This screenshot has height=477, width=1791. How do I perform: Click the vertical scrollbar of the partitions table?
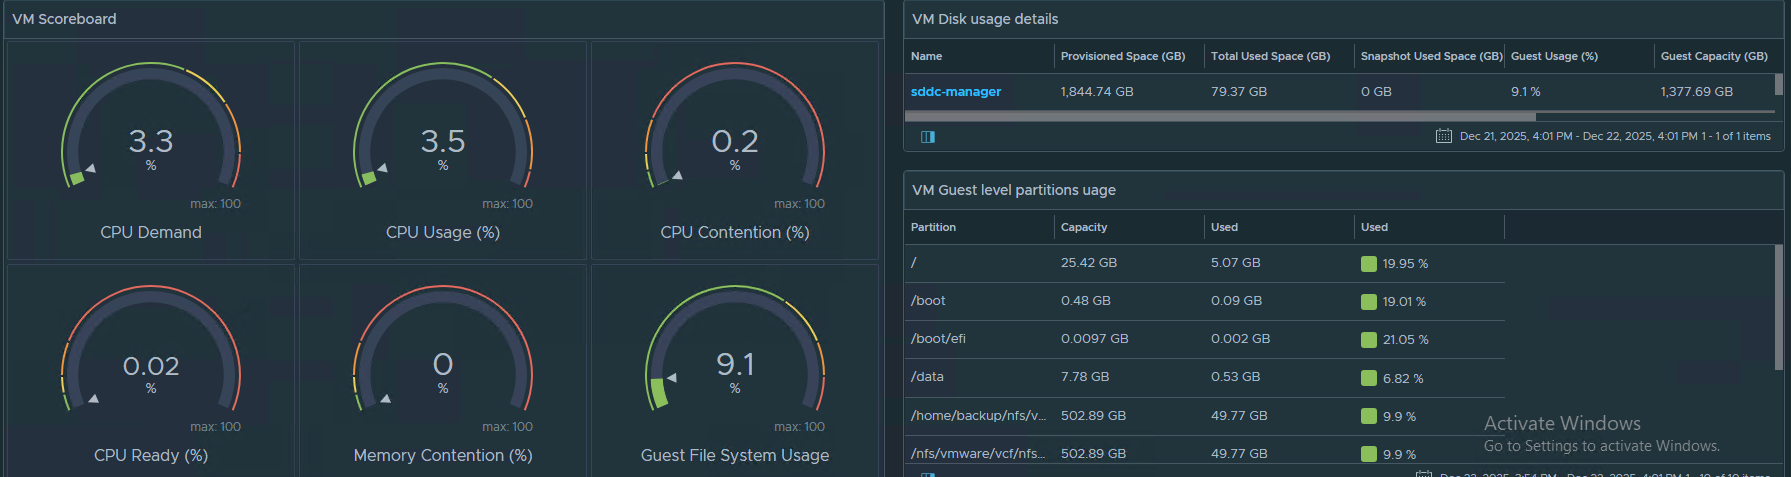pyautogui.click(x=1778, y=300)
